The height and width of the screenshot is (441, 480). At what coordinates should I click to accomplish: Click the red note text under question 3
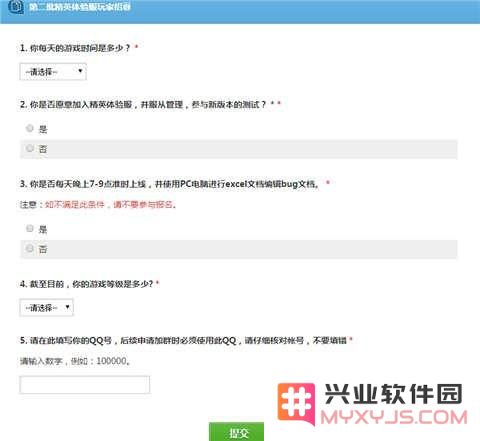(x=111, y=204)
